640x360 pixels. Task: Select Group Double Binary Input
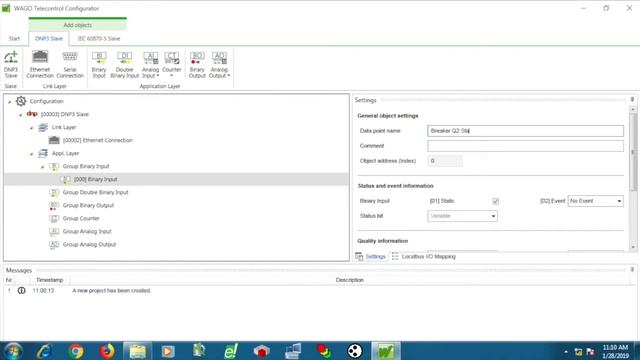(x=96, y=192)
